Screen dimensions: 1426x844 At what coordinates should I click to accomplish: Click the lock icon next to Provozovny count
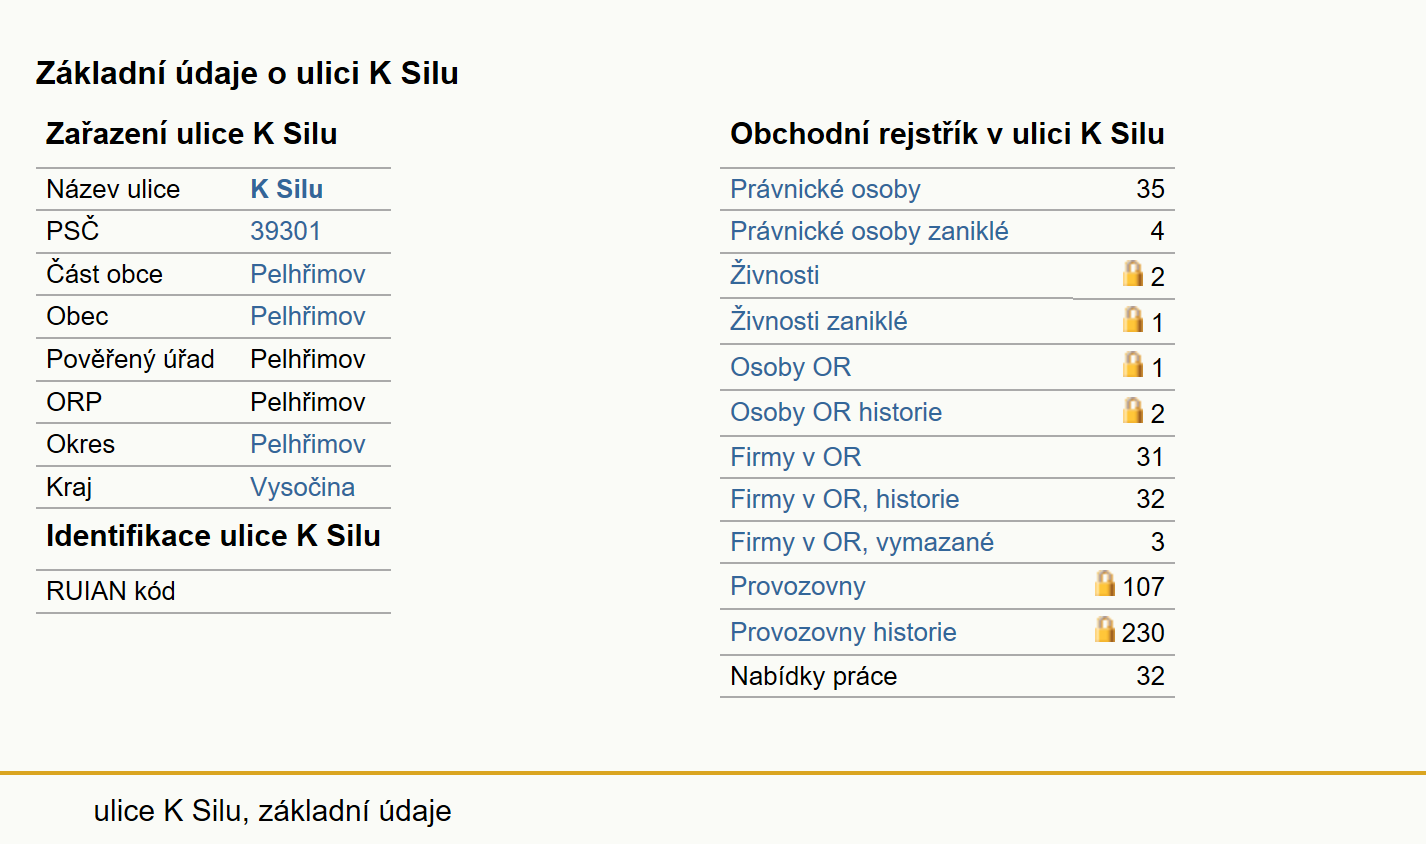click(1104, 583)
